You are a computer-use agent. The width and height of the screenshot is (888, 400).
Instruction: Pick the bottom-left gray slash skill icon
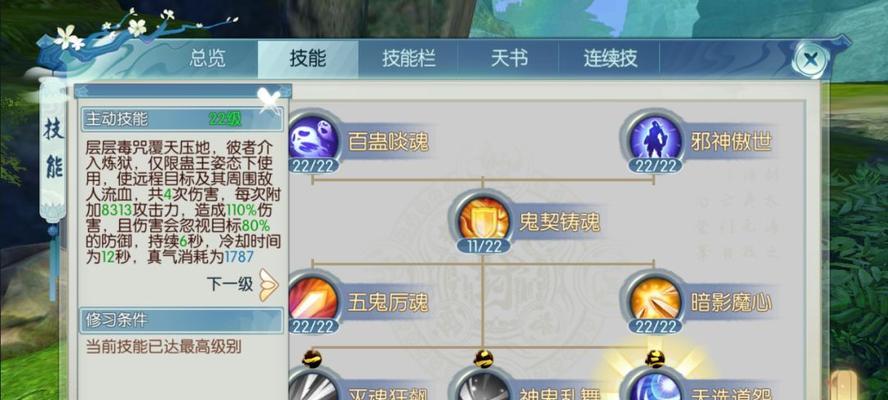(314, 386)
